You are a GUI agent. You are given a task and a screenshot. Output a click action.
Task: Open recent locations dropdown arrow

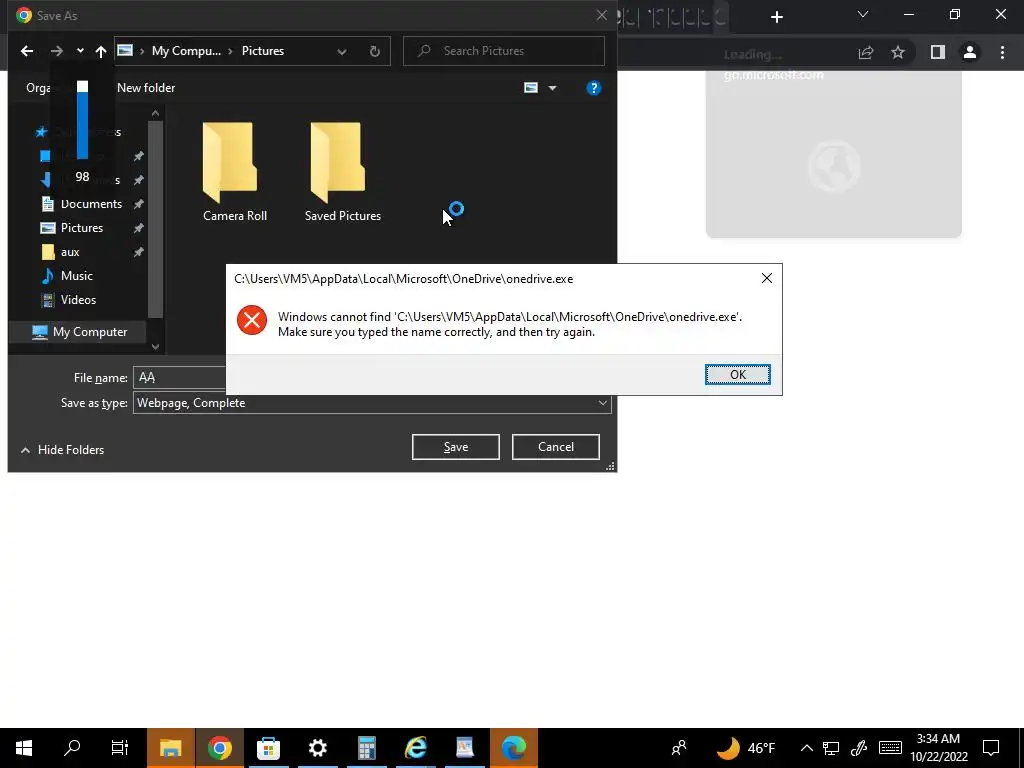pyautogui.click(x=80, y=51)
